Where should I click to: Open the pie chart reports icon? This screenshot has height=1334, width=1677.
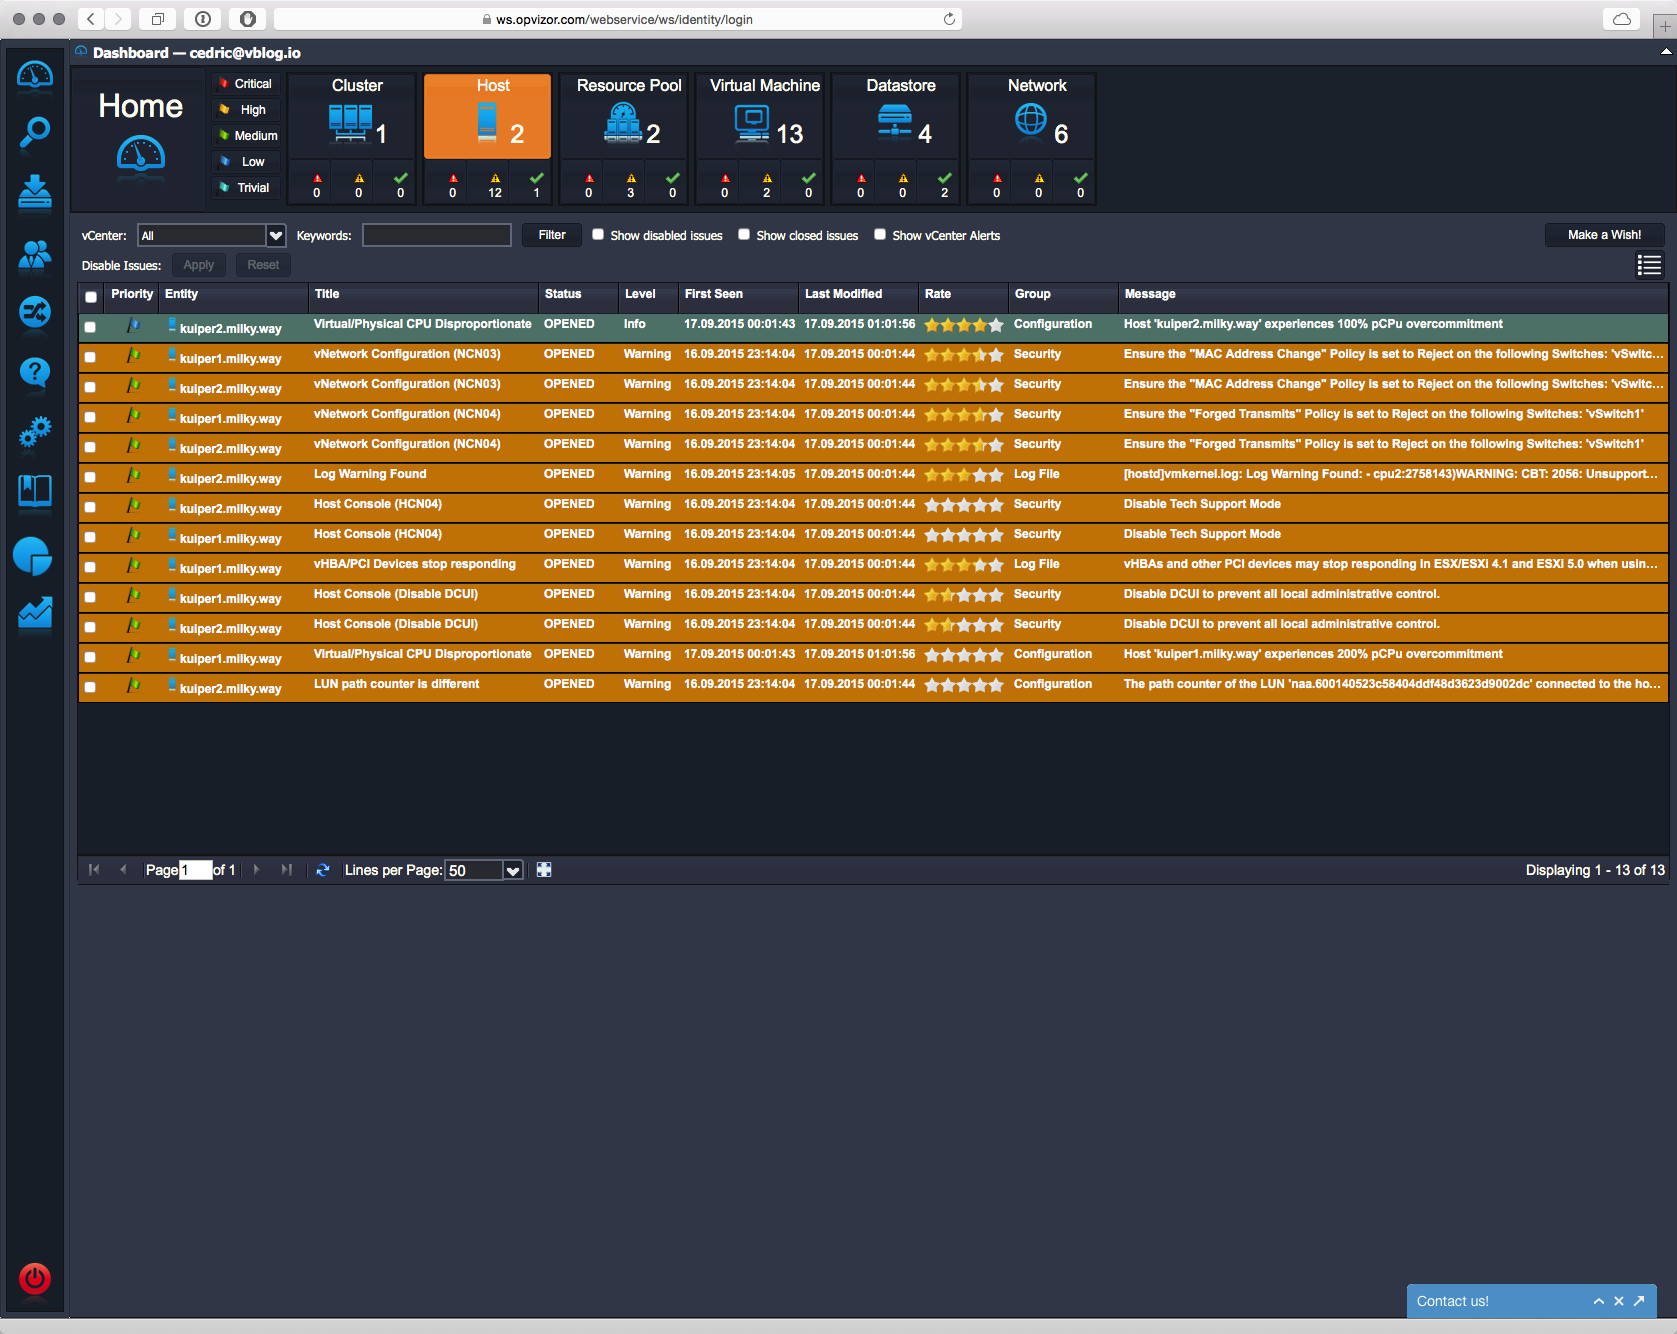coord(33,556)
